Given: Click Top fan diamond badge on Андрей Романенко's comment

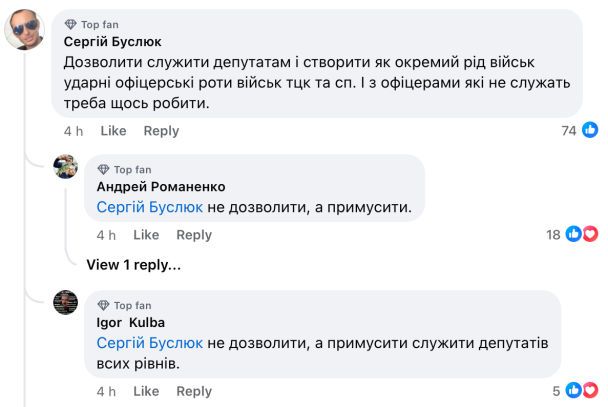Looking at the screenshot, I should coord(102,170).
